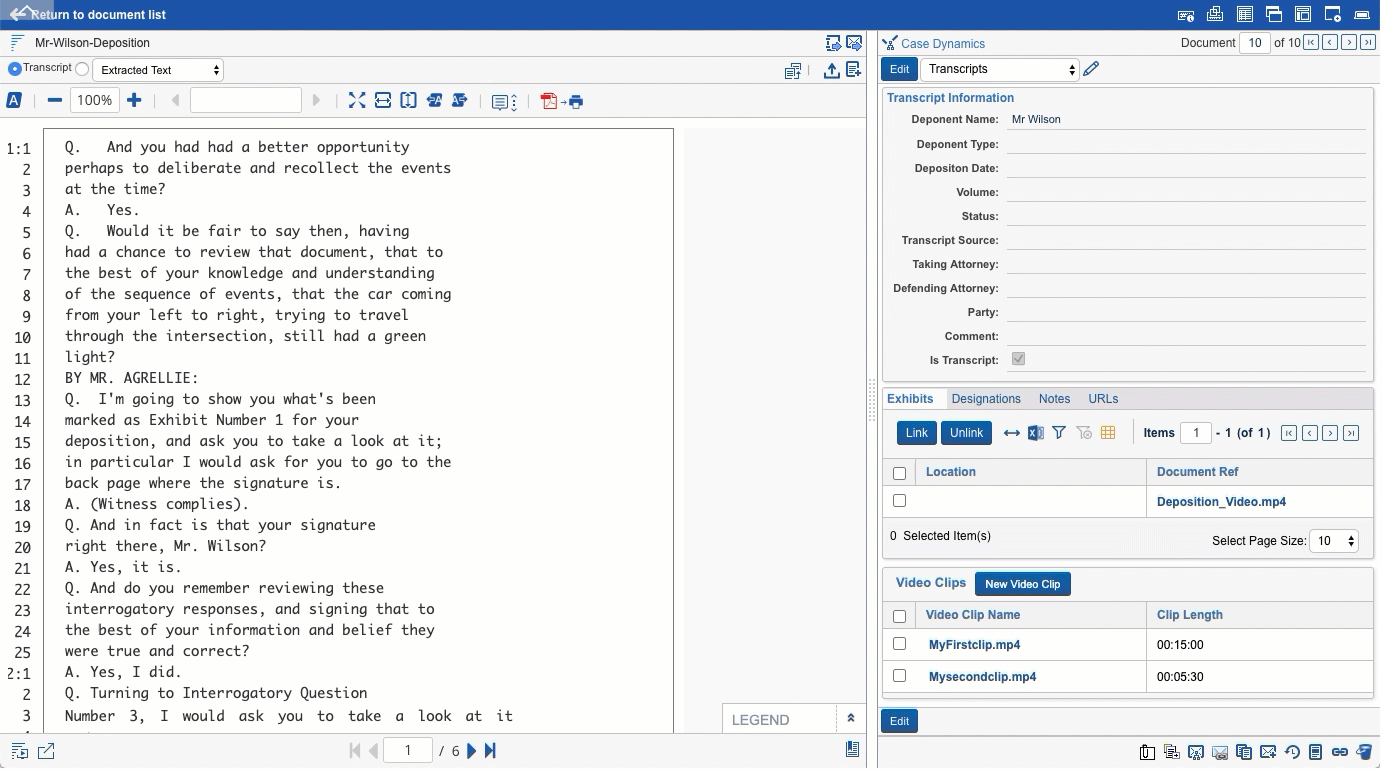Viewport: 1382px width, 771px height.
Task: Click the envelope share icon beside Mr-Wilson-Deposition
Action: 854,43
